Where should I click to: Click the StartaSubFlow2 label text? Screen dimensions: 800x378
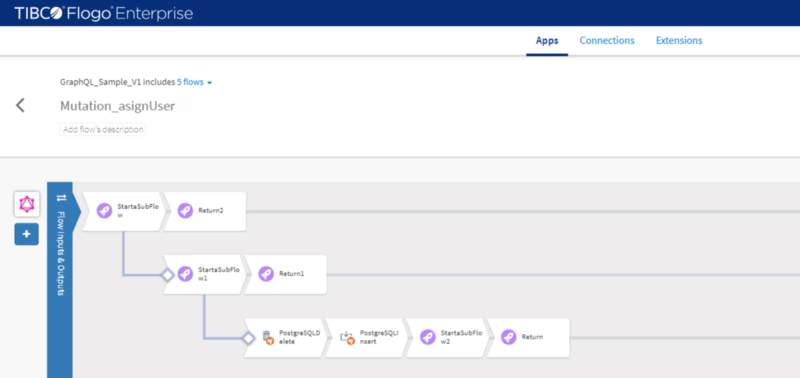point(461,337)
